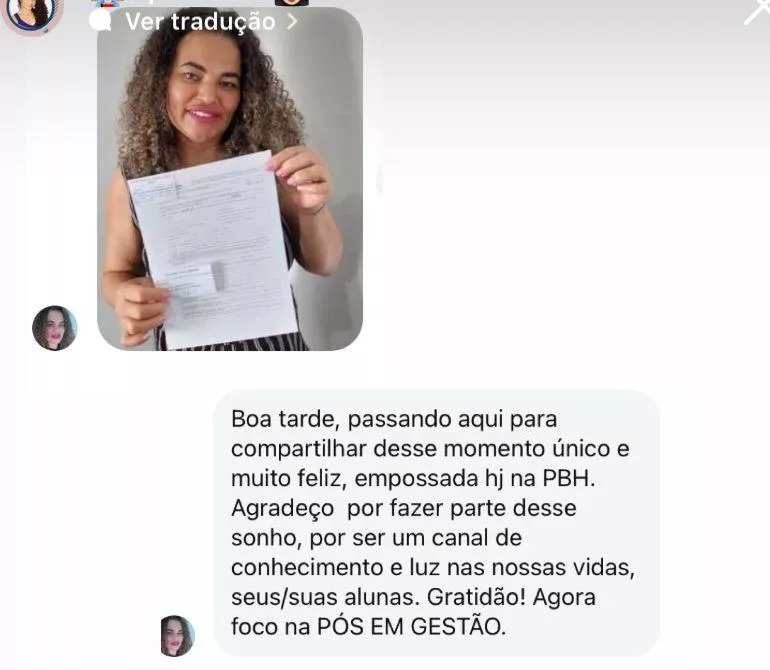Tap the PÓS EM GESTÃO text in the message
770x670 pixels.
pyautogui.click(x=412, y=627)
